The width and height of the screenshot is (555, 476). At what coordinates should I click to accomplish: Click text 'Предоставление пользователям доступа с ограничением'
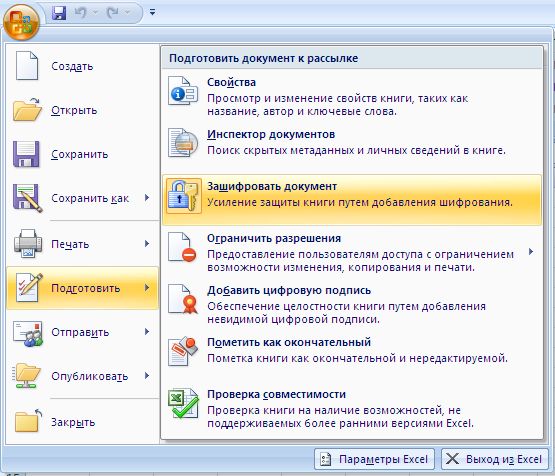pos(360,254)
